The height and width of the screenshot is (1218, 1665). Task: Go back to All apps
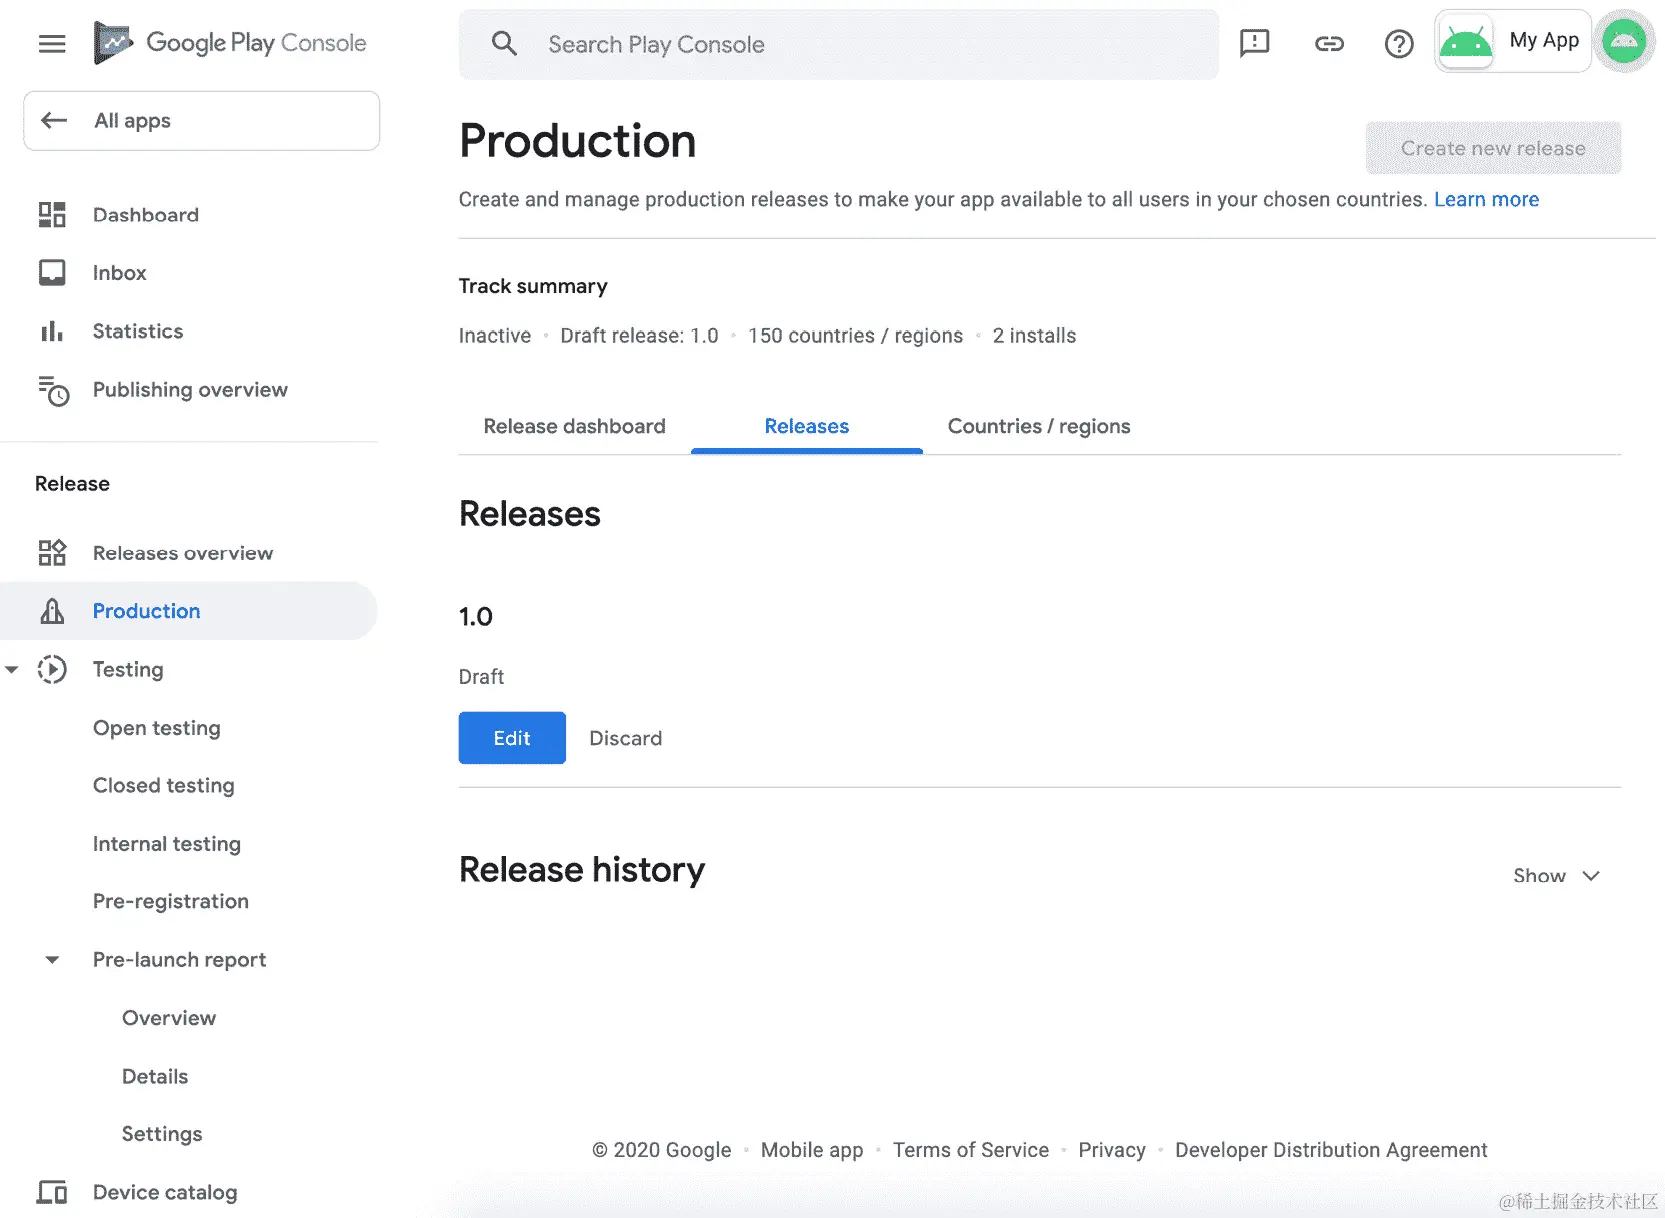(x=201, y=121)
